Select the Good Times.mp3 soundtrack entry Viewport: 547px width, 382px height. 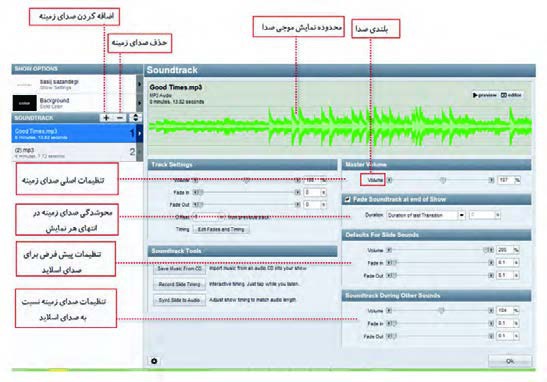pos(74,133)
